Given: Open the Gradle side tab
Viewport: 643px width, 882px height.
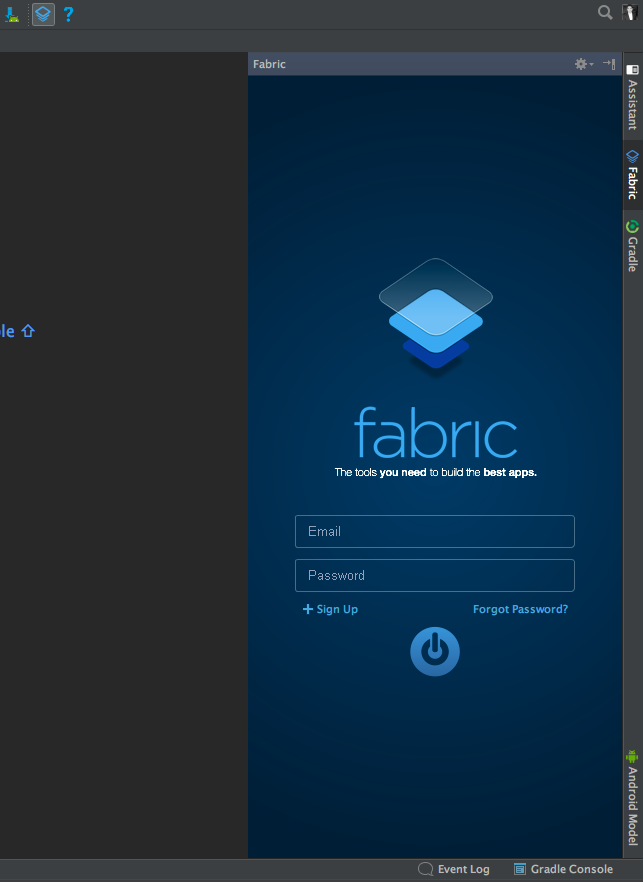Looking at the screenshot, I should [633, 246].
